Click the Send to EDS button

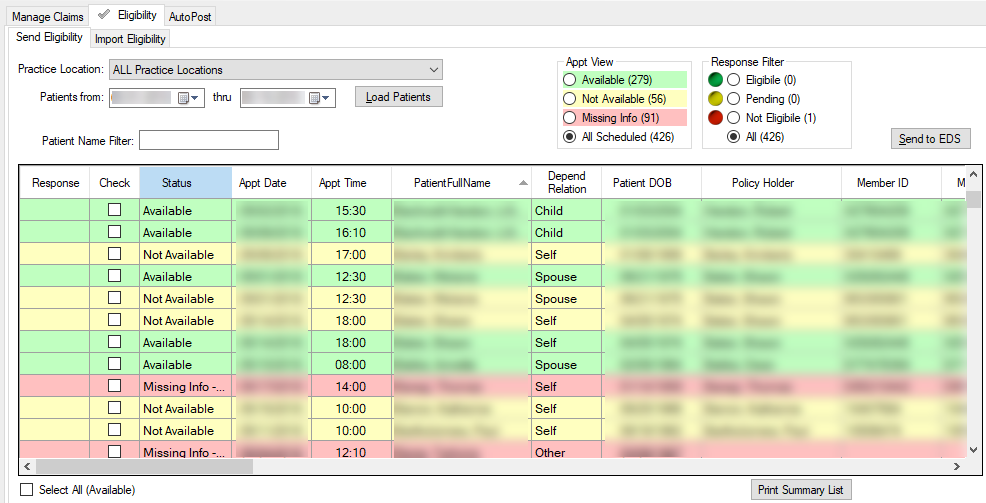pyautogui.click(x=930, y=139)
